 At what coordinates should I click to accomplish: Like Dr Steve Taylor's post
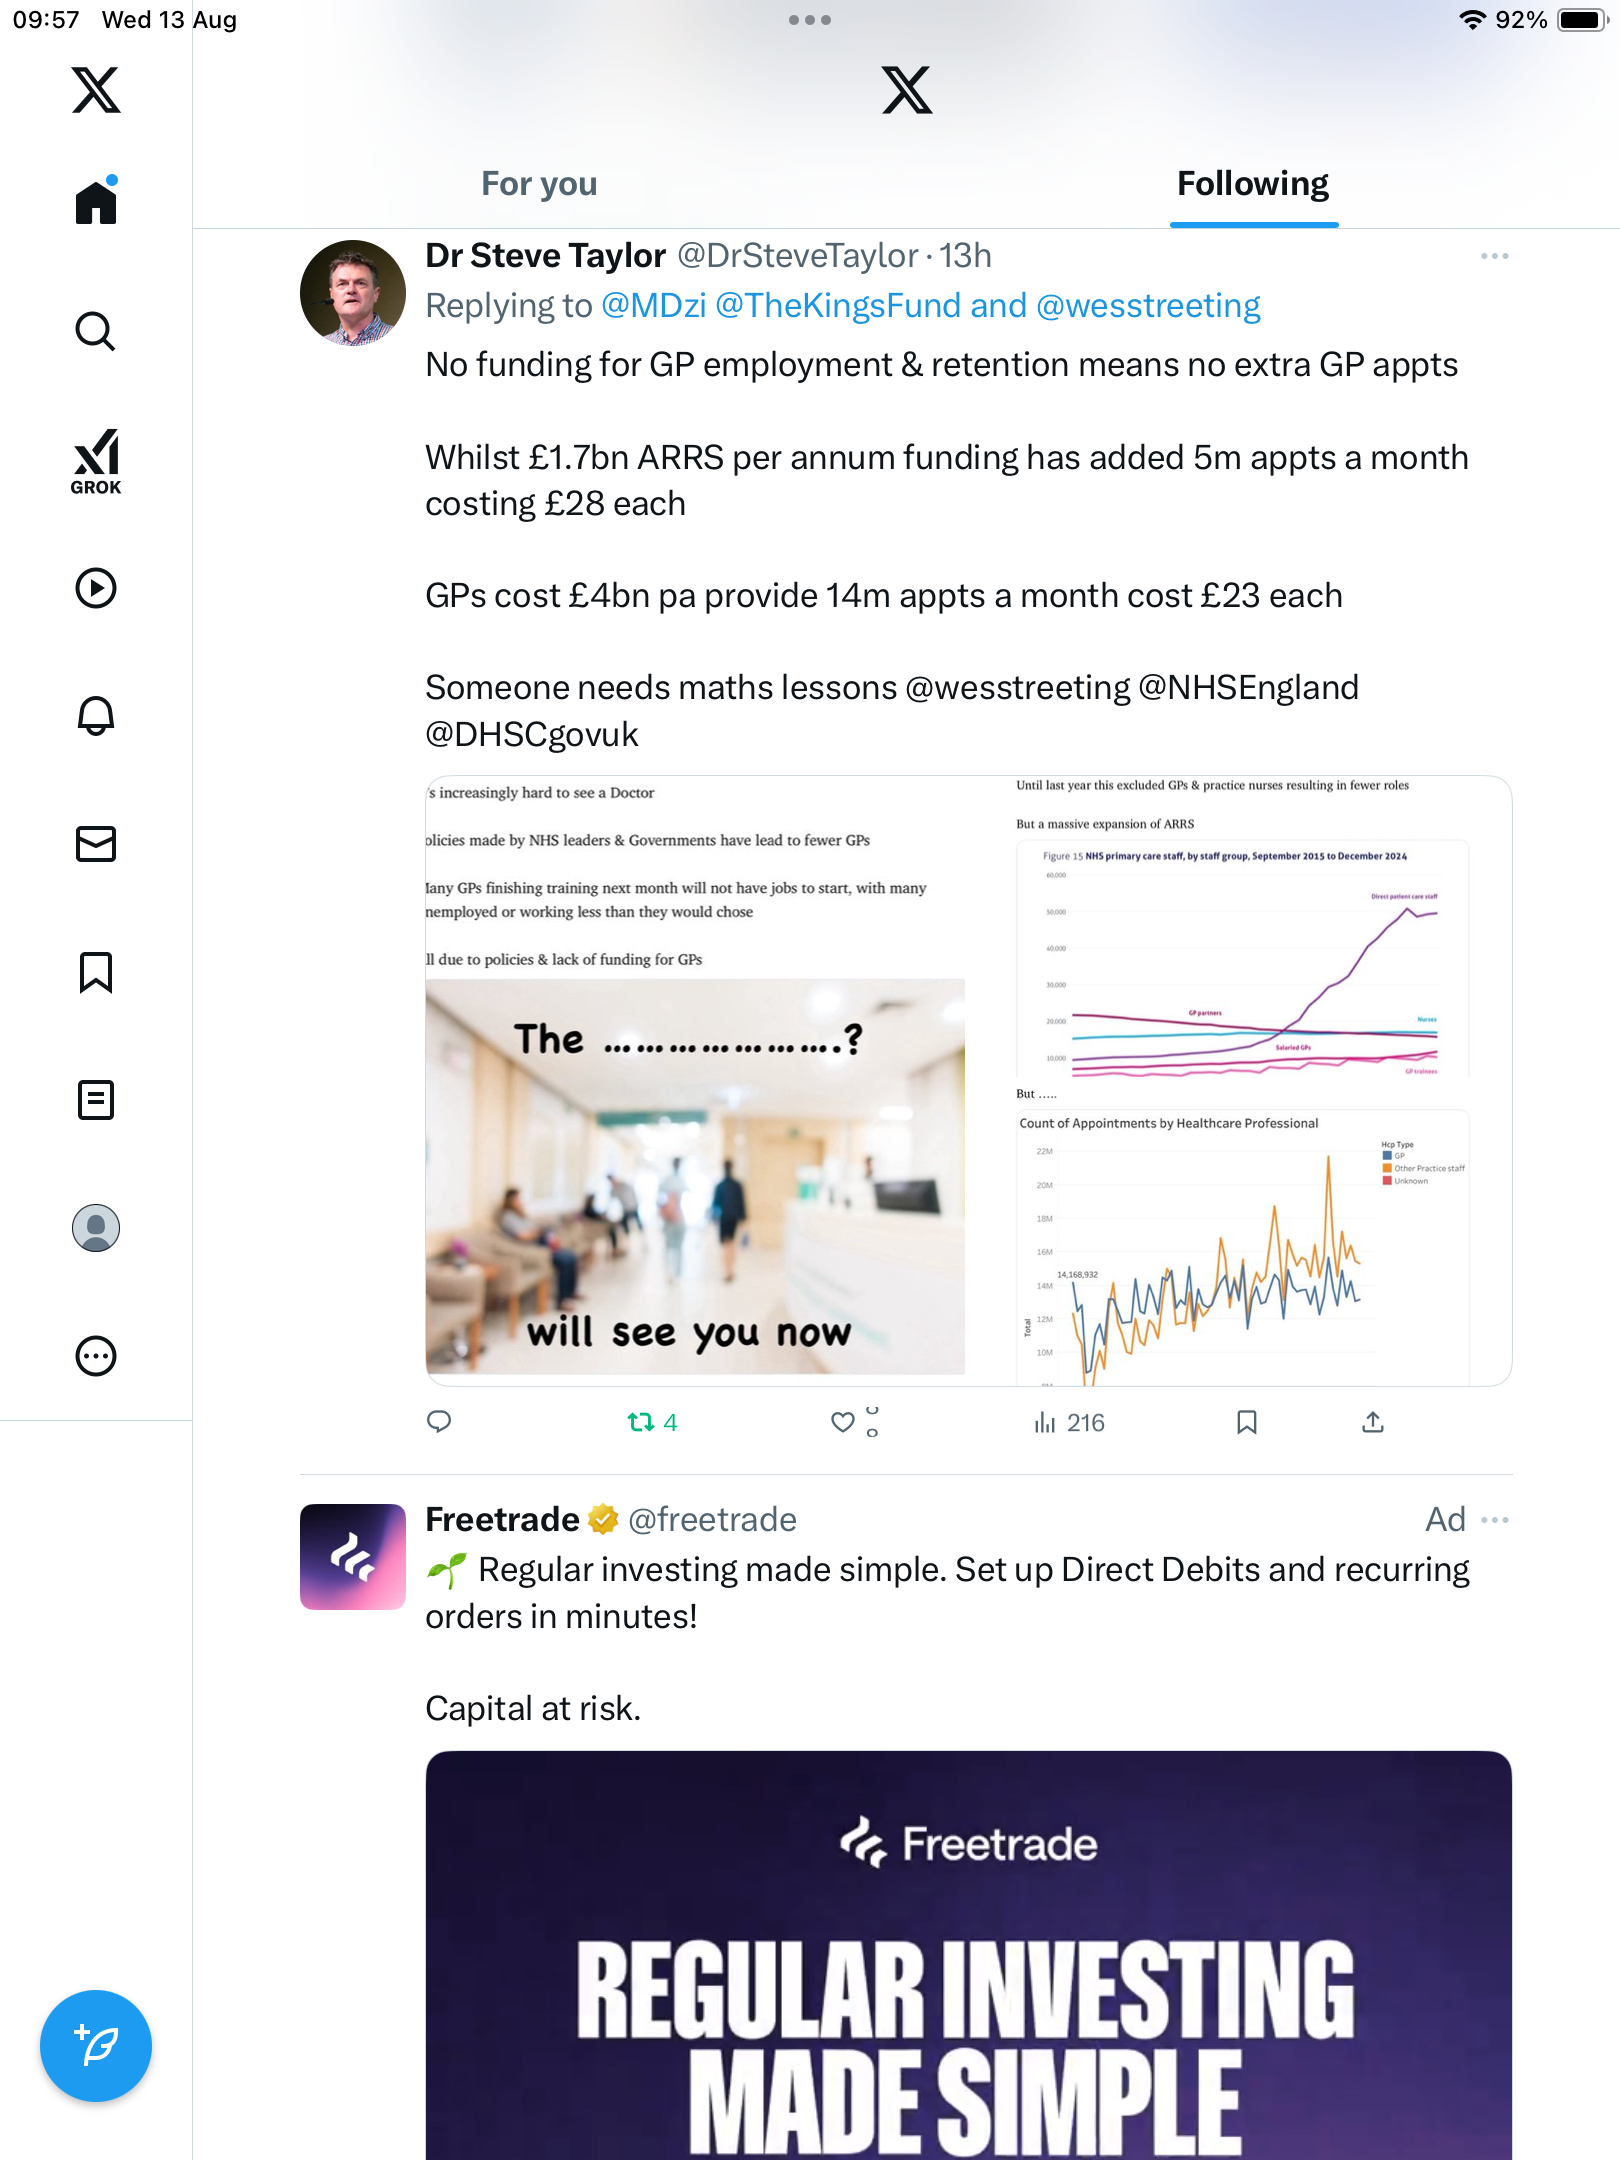(843, 1422)
